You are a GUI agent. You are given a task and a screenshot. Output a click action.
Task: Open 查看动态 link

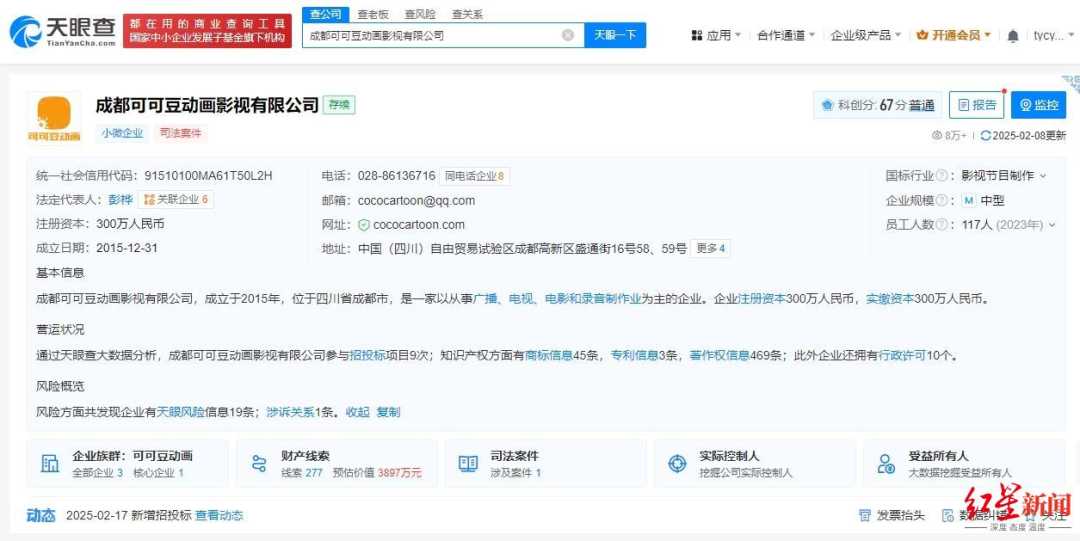(x=219, y=516)
